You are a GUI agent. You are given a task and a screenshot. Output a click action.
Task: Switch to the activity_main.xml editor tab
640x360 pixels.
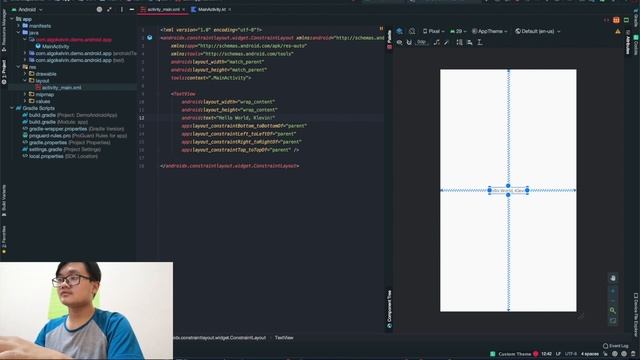163,9
